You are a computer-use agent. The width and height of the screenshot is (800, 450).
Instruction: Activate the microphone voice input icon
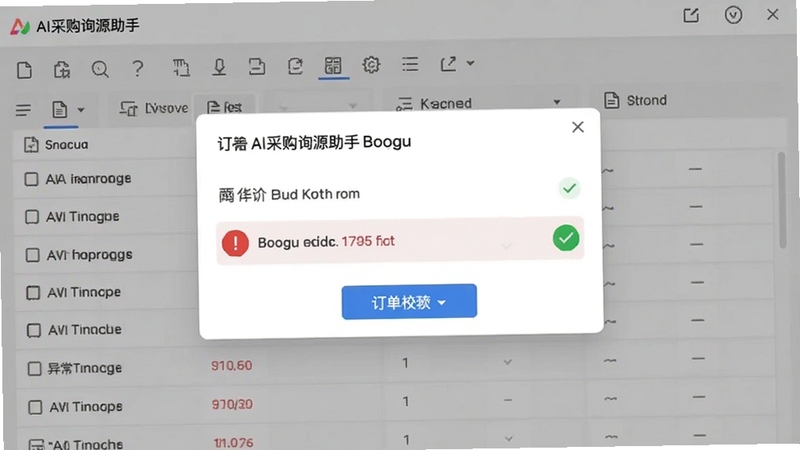[219, 67]
